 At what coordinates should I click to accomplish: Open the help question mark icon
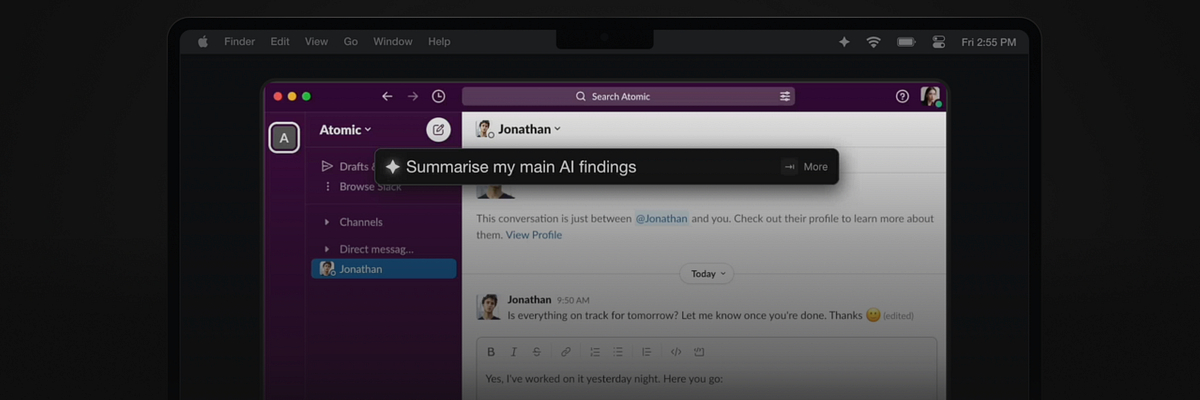point(902,96)
